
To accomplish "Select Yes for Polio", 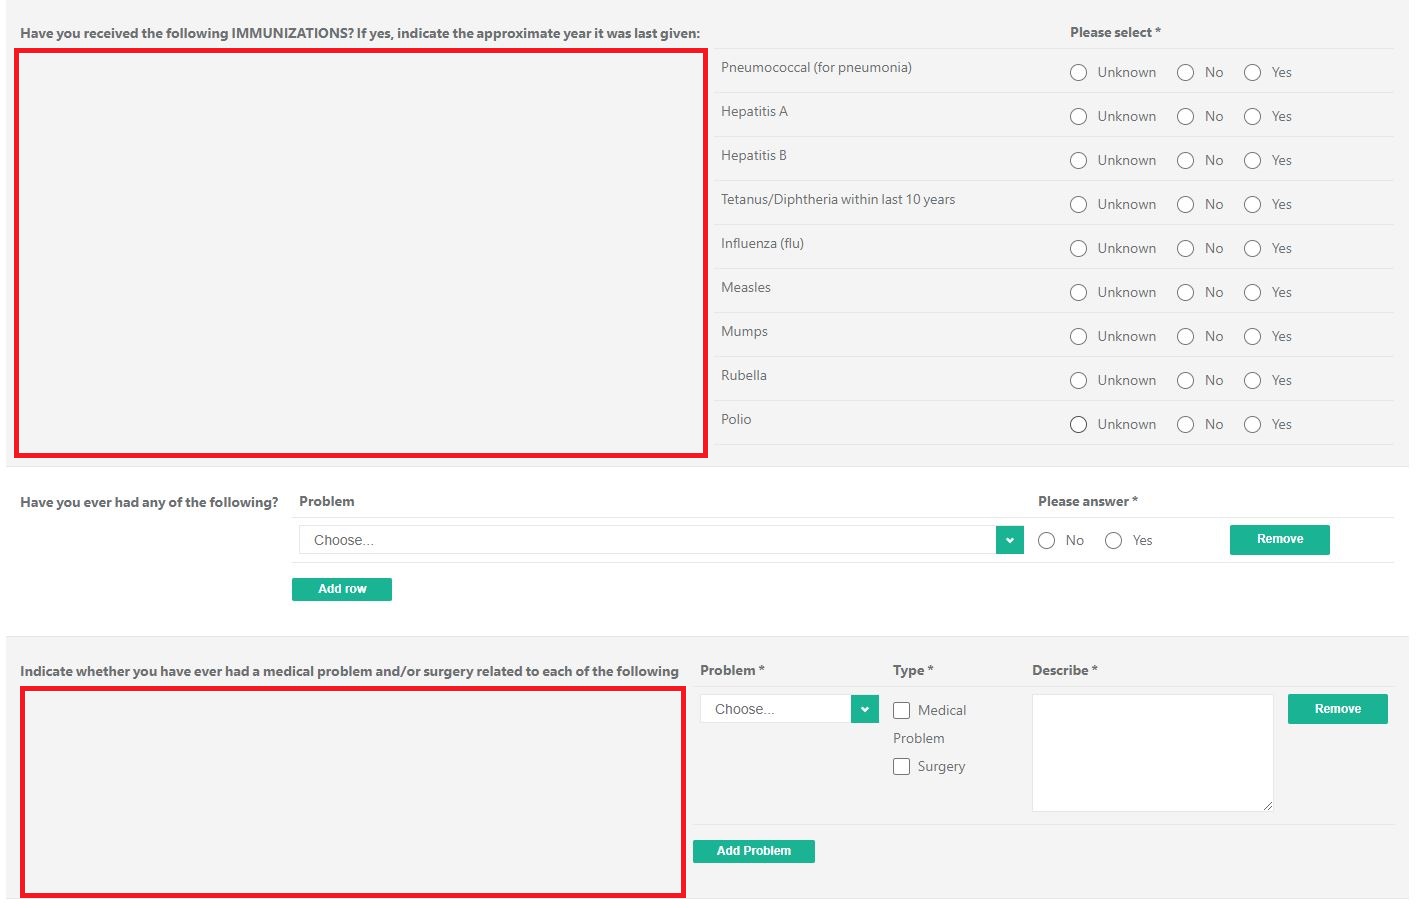I will (1252, 424).
